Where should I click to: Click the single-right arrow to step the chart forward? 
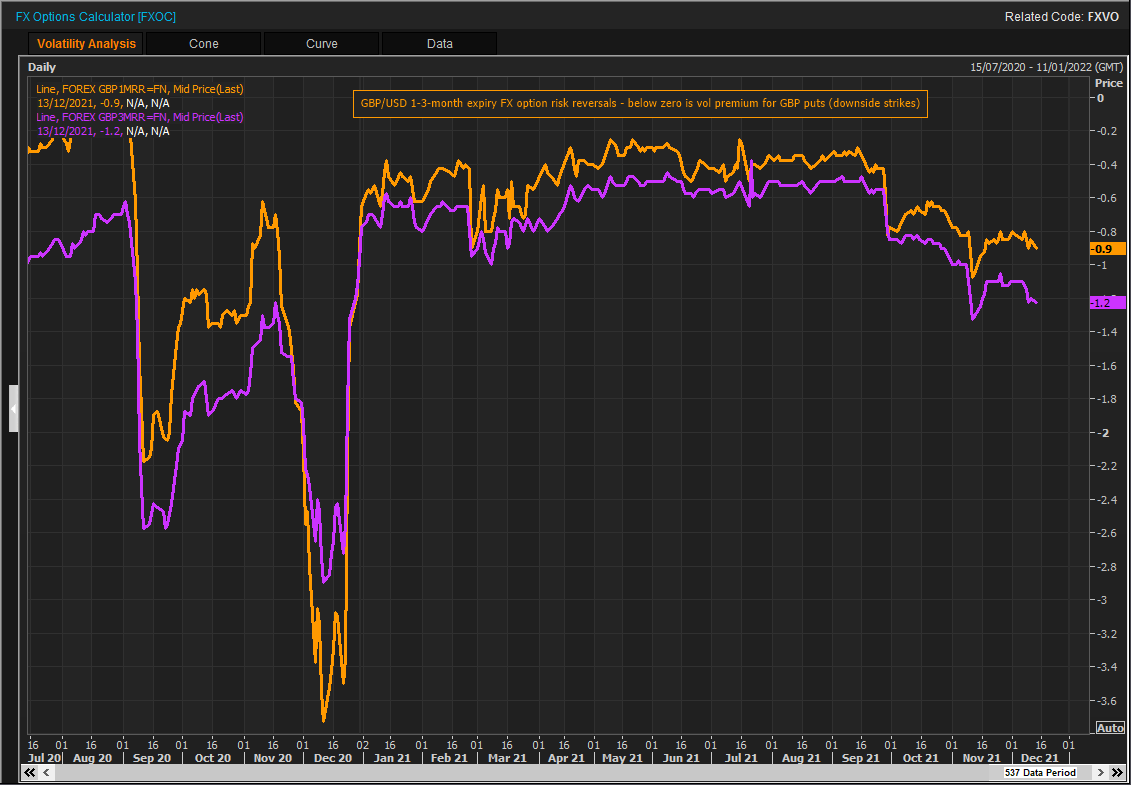point(1100,772)
